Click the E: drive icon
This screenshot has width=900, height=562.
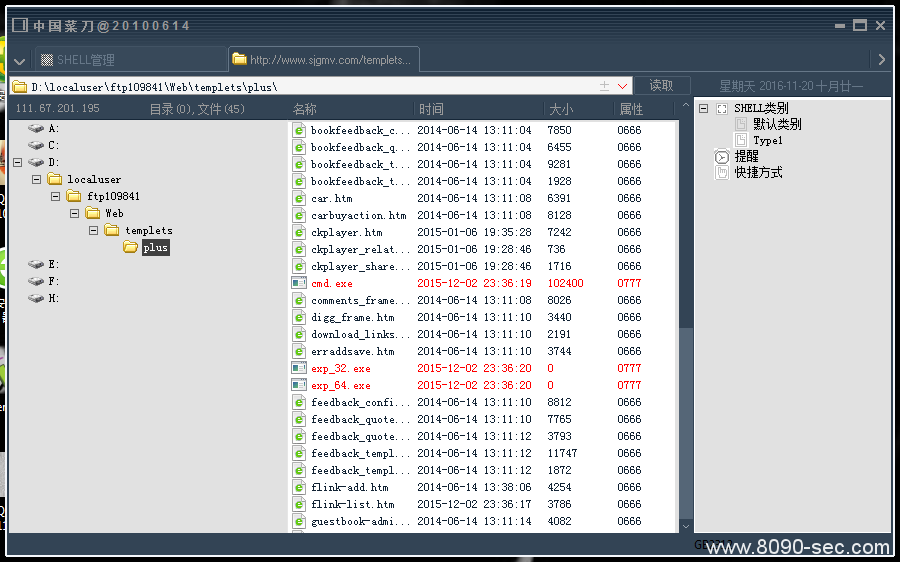[x=36, y=264]
